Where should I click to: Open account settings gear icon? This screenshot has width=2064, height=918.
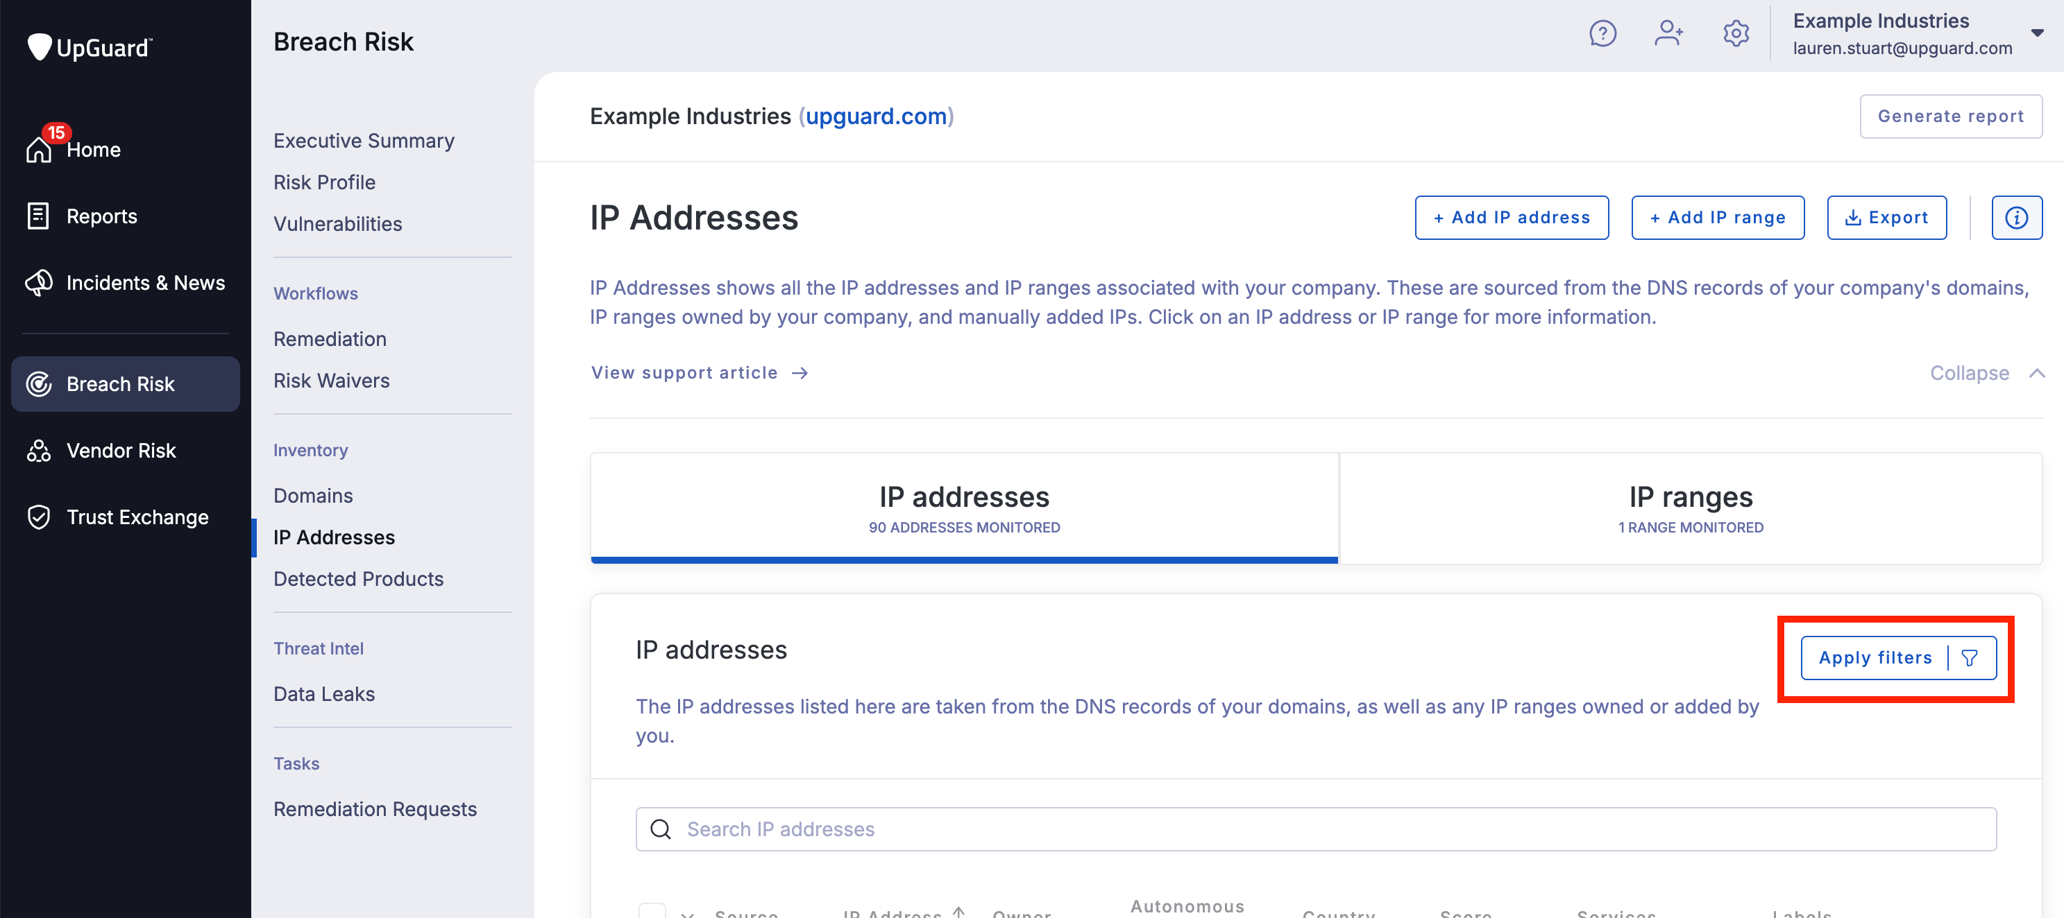[1736, 33]
